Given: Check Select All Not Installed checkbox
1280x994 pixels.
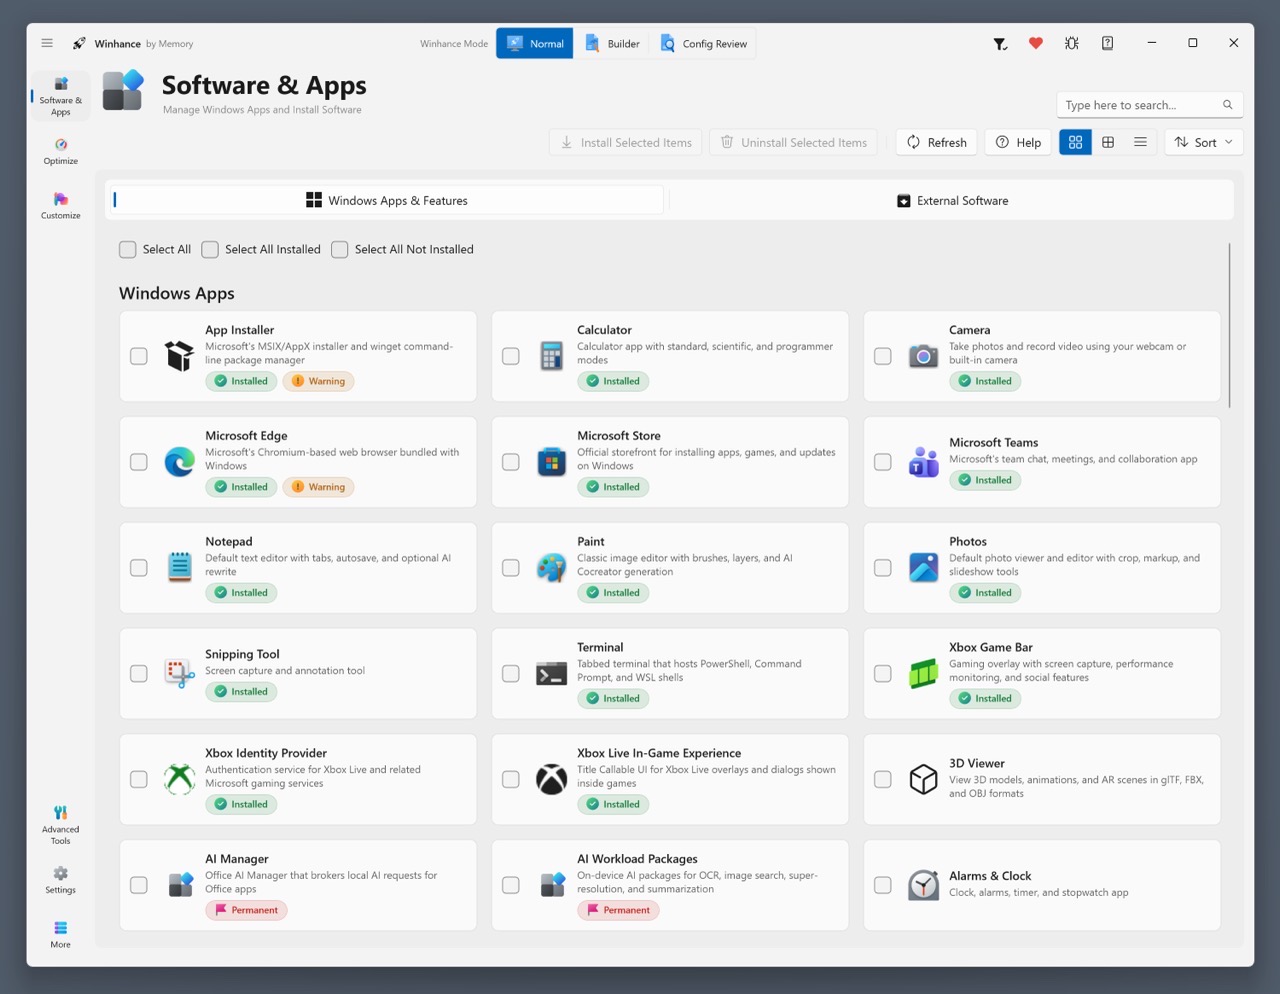Looking at the screenshot, I should (x=340, y=249).
